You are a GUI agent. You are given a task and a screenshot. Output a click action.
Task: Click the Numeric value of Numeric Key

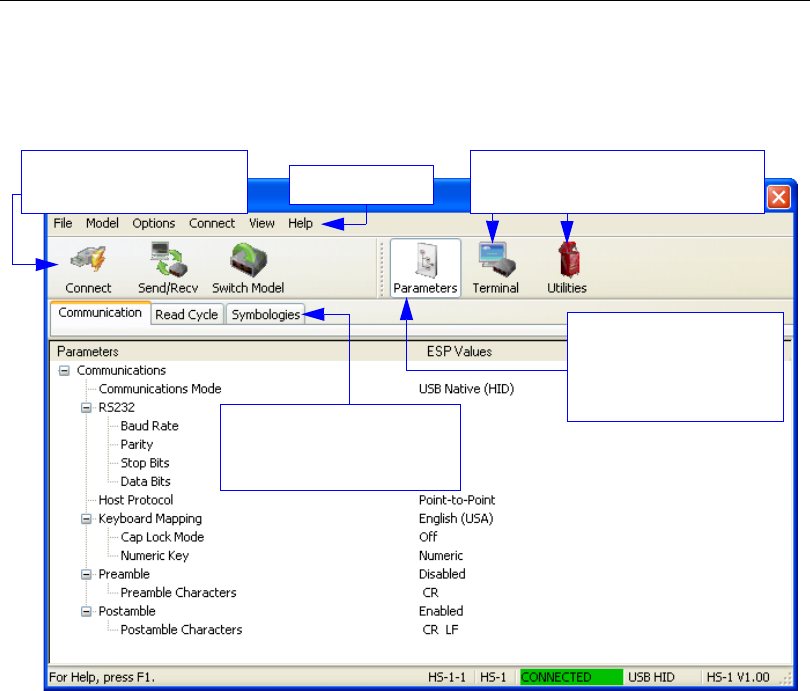click(x=441, y=556)
